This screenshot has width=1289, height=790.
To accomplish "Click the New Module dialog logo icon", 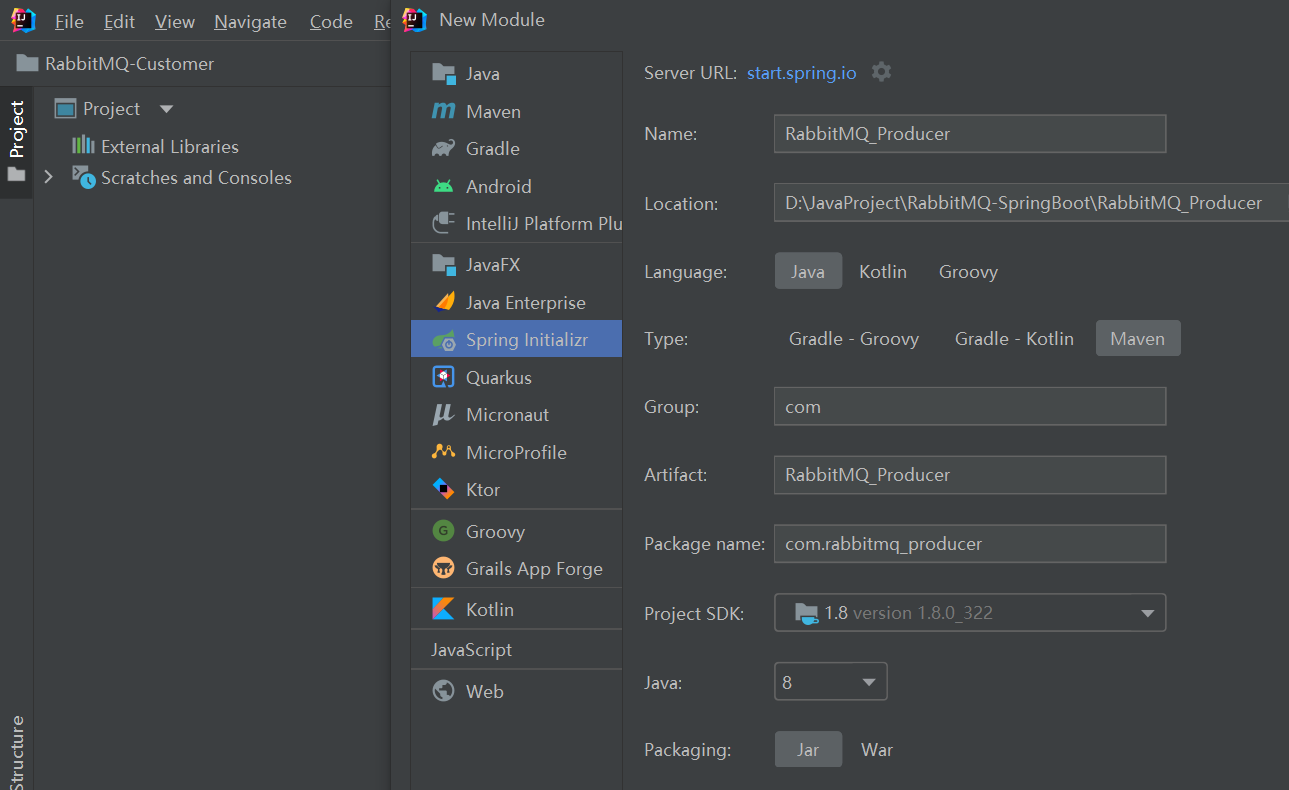I will (x=414, y=19).
